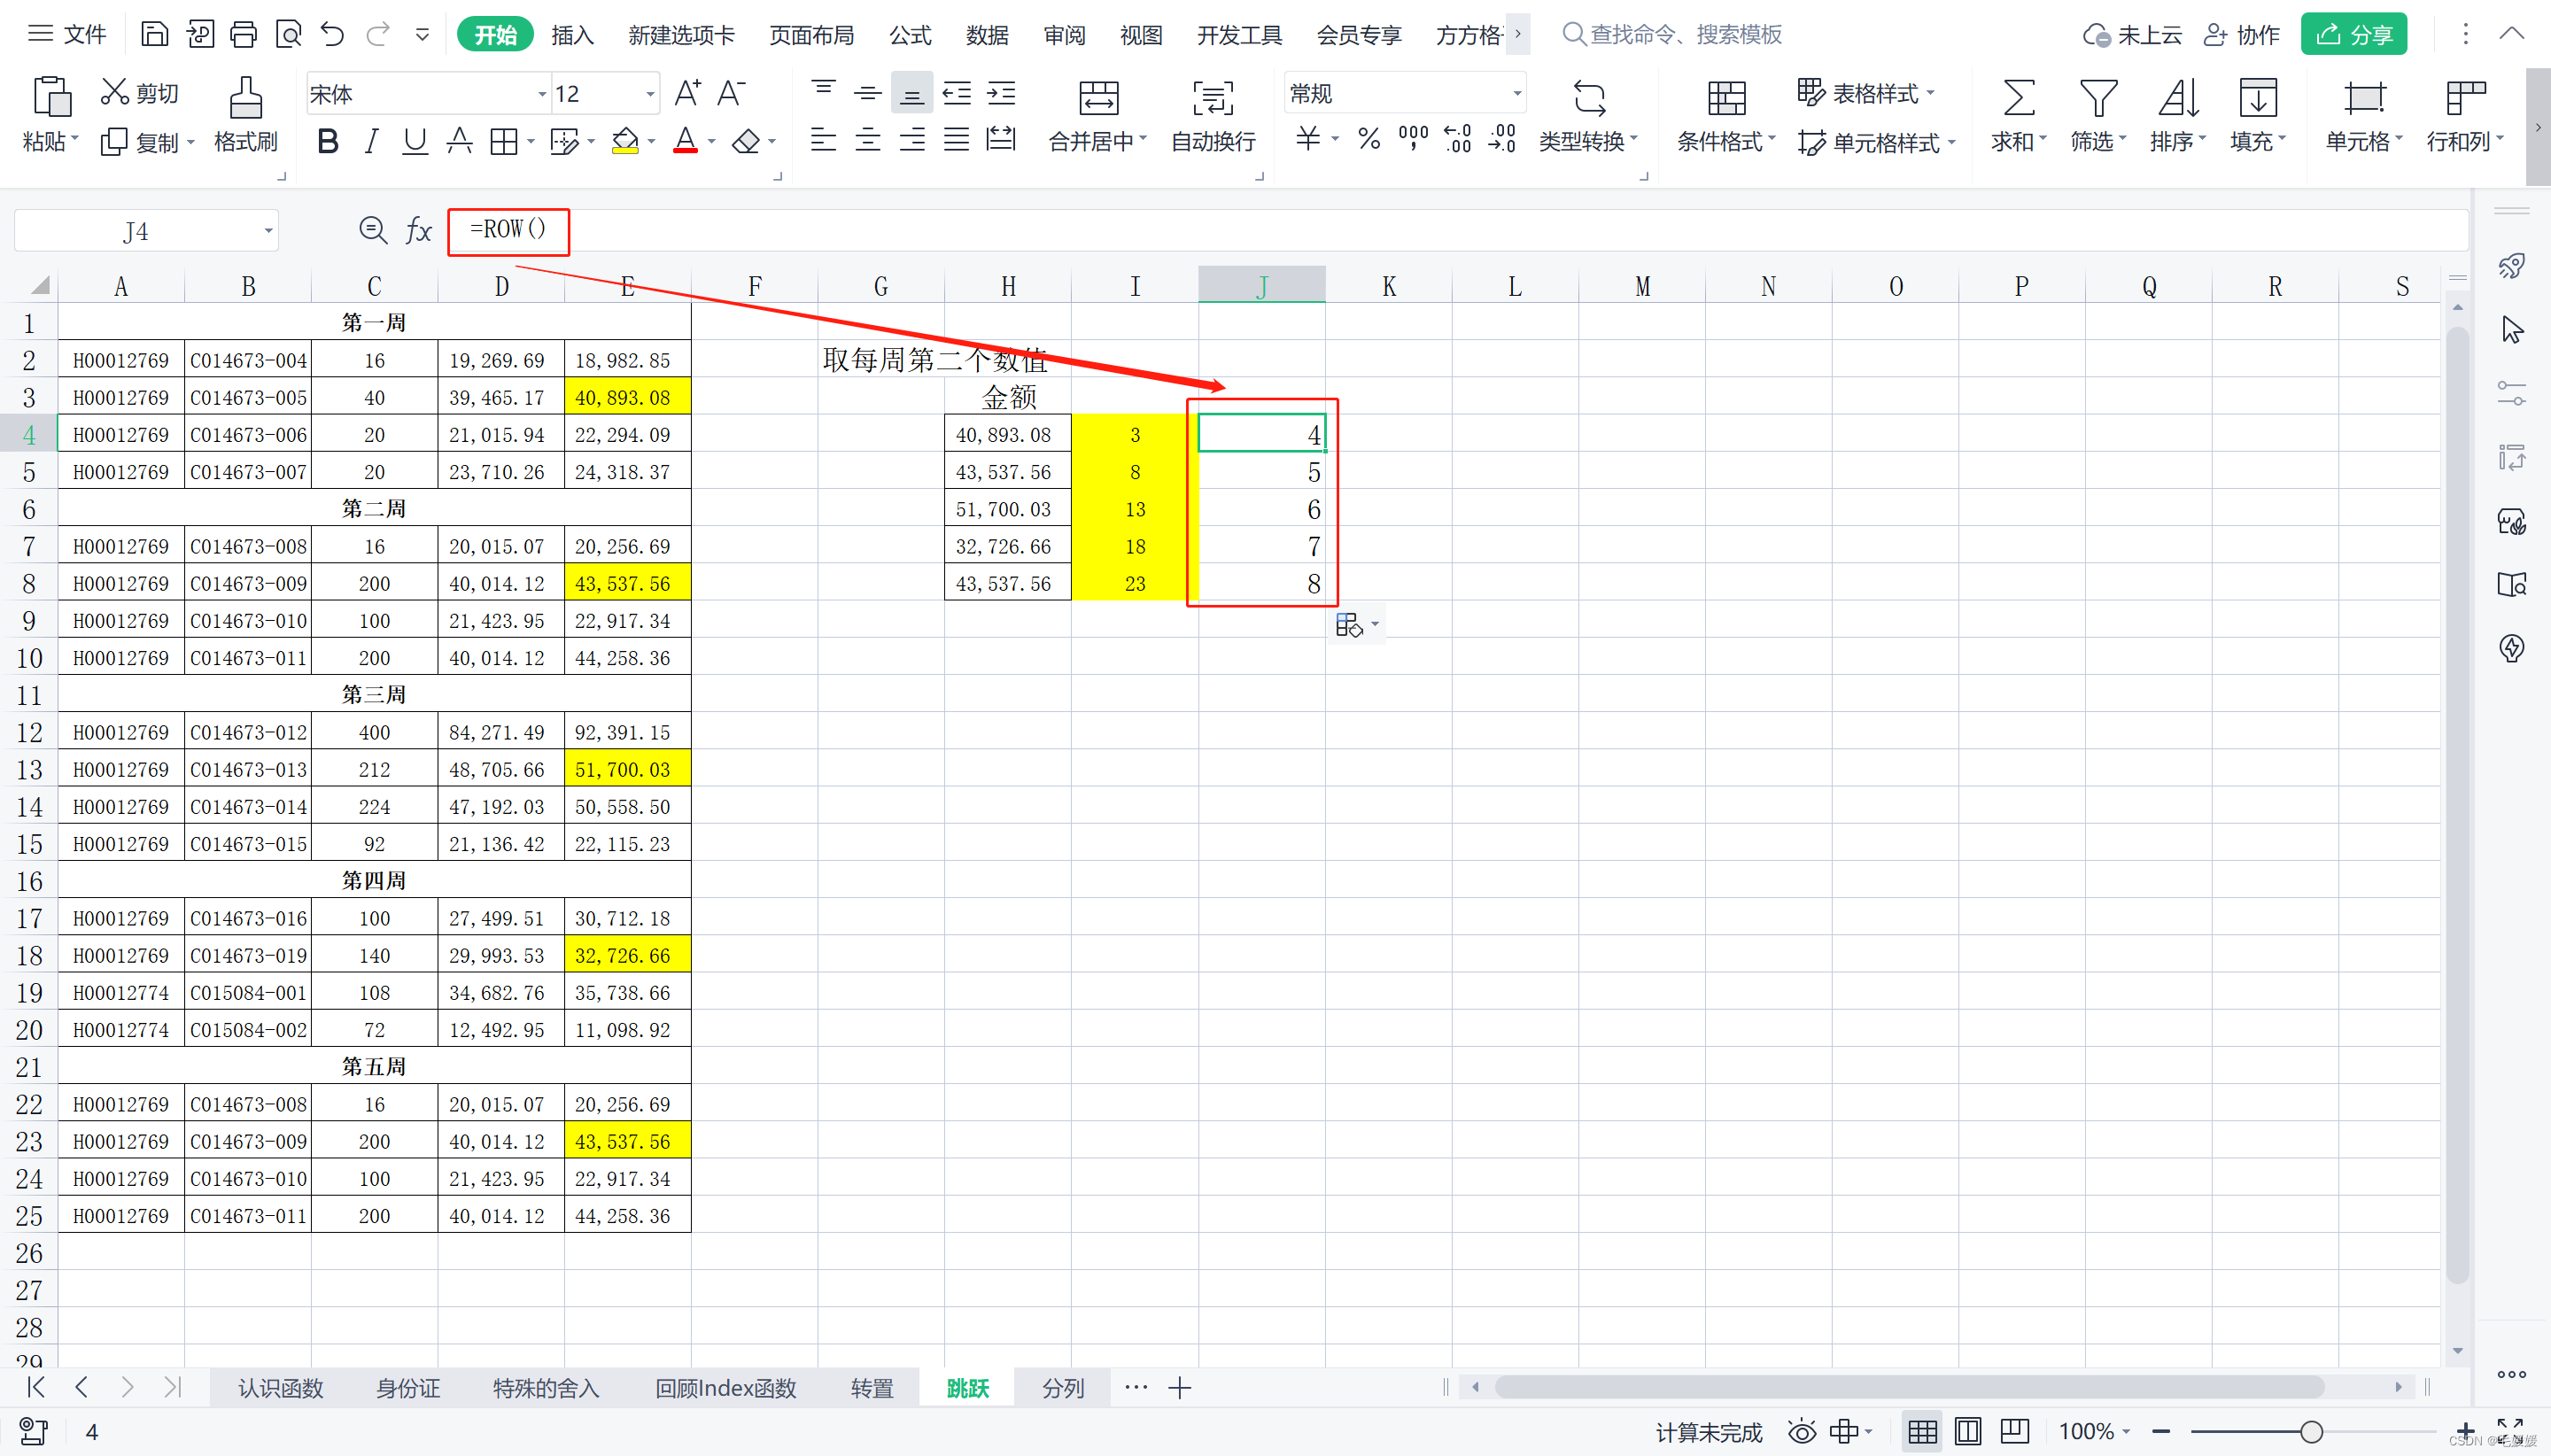Click the percent style icon
2551x1456 pixels.
pos(1369,139)
